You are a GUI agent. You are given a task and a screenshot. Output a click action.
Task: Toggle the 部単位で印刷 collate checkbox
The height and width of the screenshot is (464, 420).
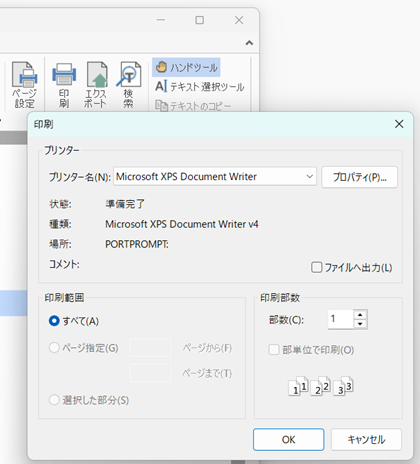pyautogui.click(x=274, y=350)
